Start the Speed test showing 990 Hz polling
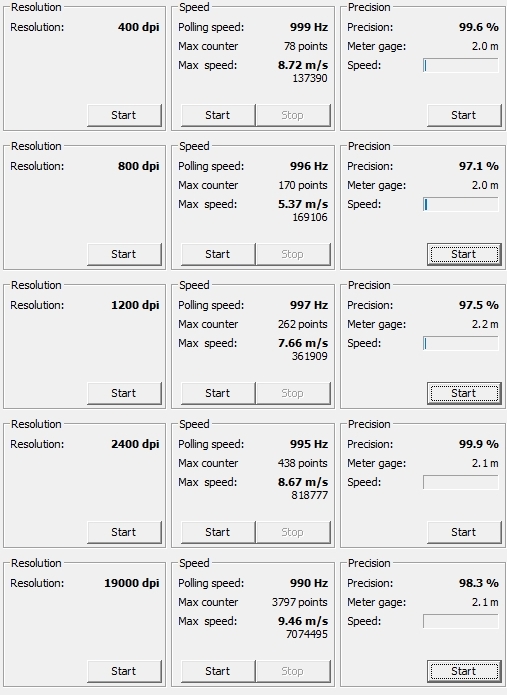Viewport: 507px width, 695px height. tap(218, 671)
